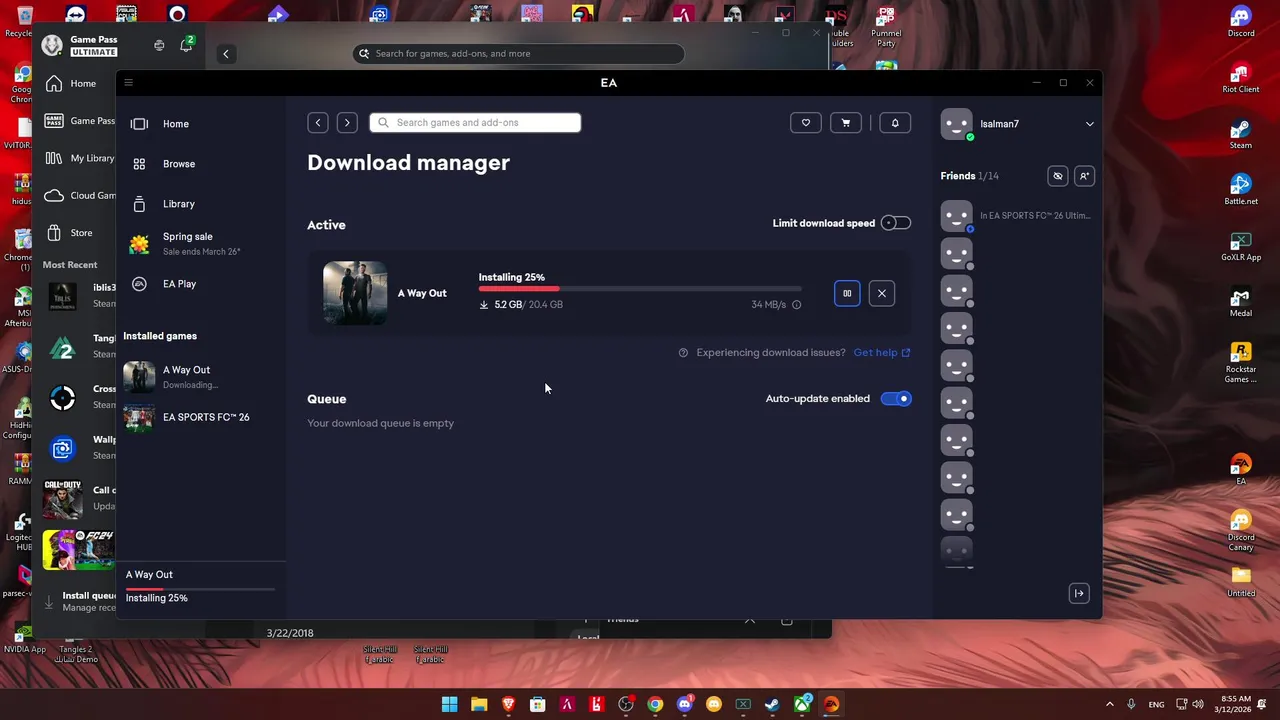Go back in Xbox app

click(x=226, y=54)
